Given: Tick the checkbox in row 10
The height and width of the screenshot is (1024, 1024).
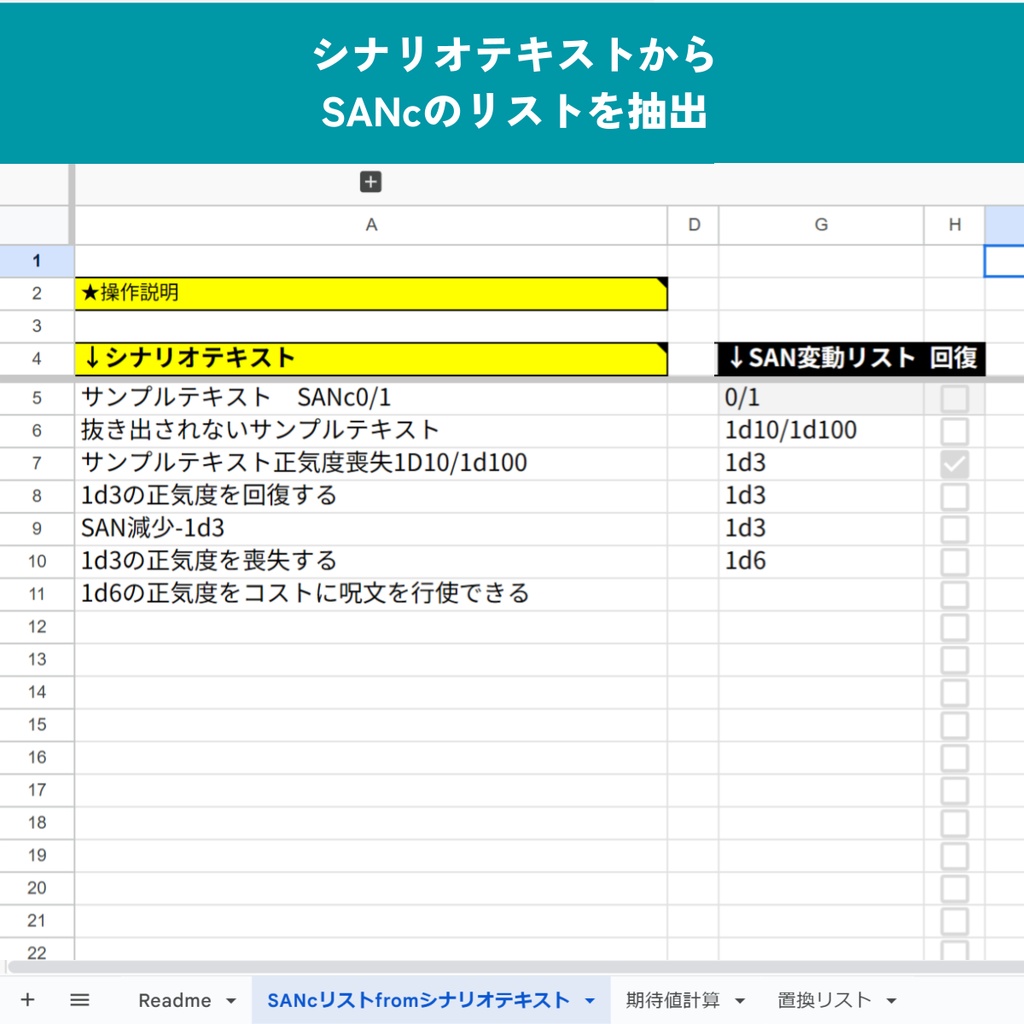Looking at the screenshot, I should pyautogui.click(x=953, y=561).
